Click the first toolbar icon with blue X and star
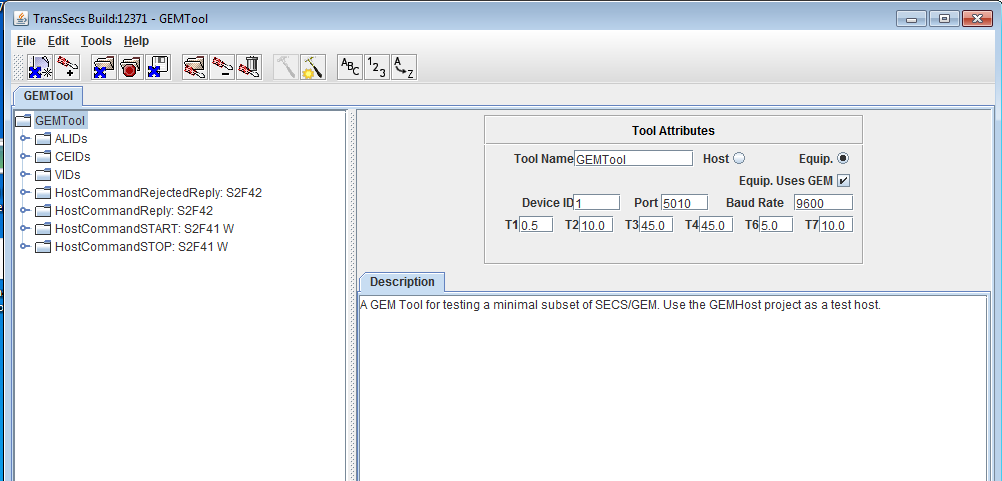This screenshot has width=1002, height=481. [x=40, y=67]
